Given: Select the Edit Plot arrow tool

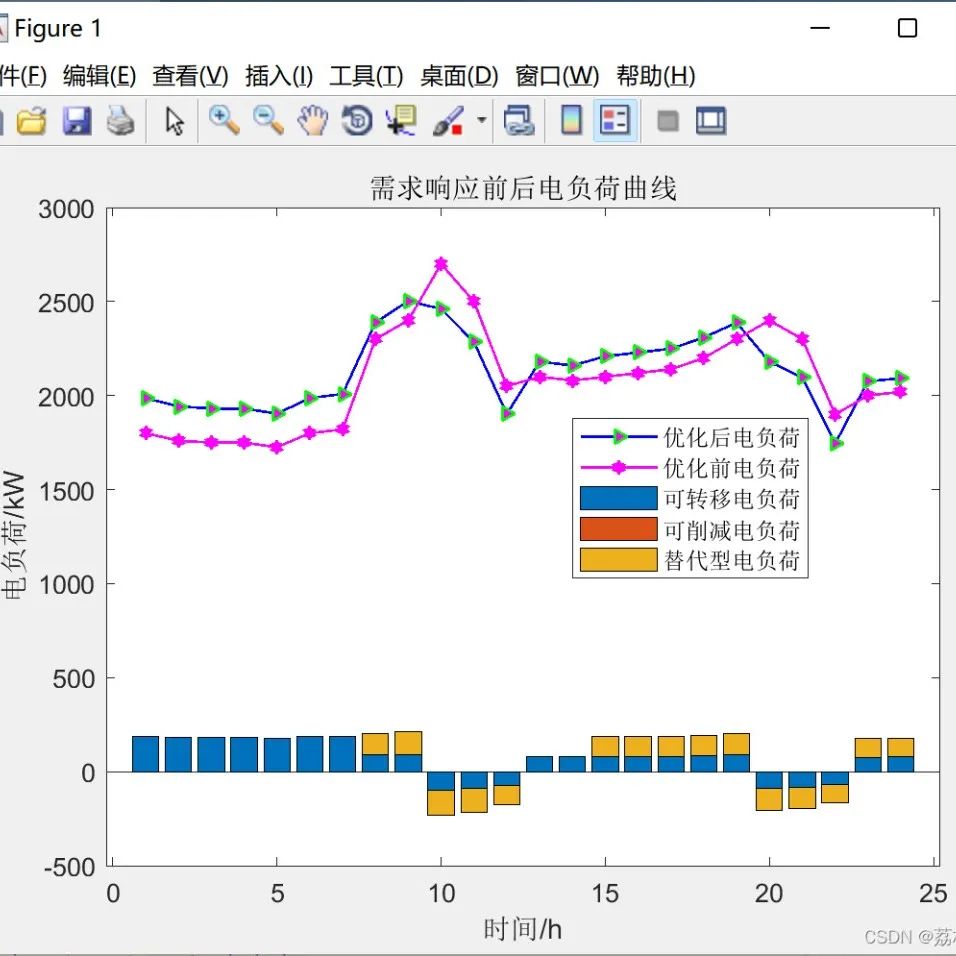Looking at the screenshot, I should (175, 120).
